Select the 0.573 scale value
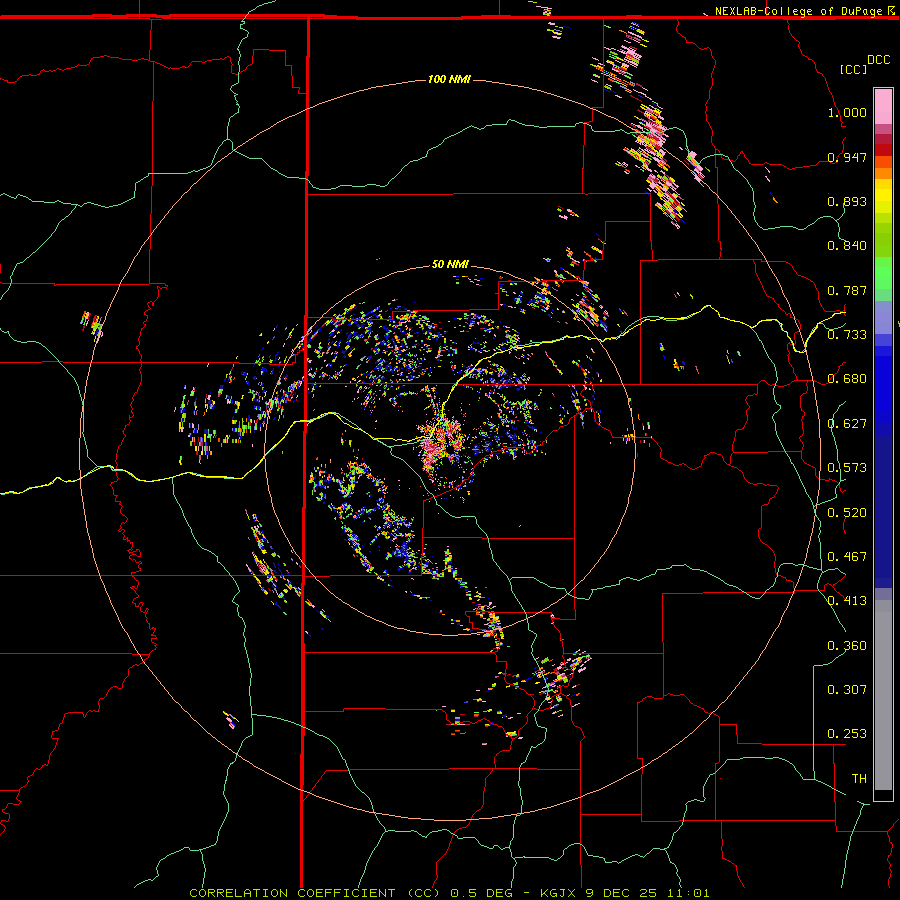The image size is (900, 900). 847,468
